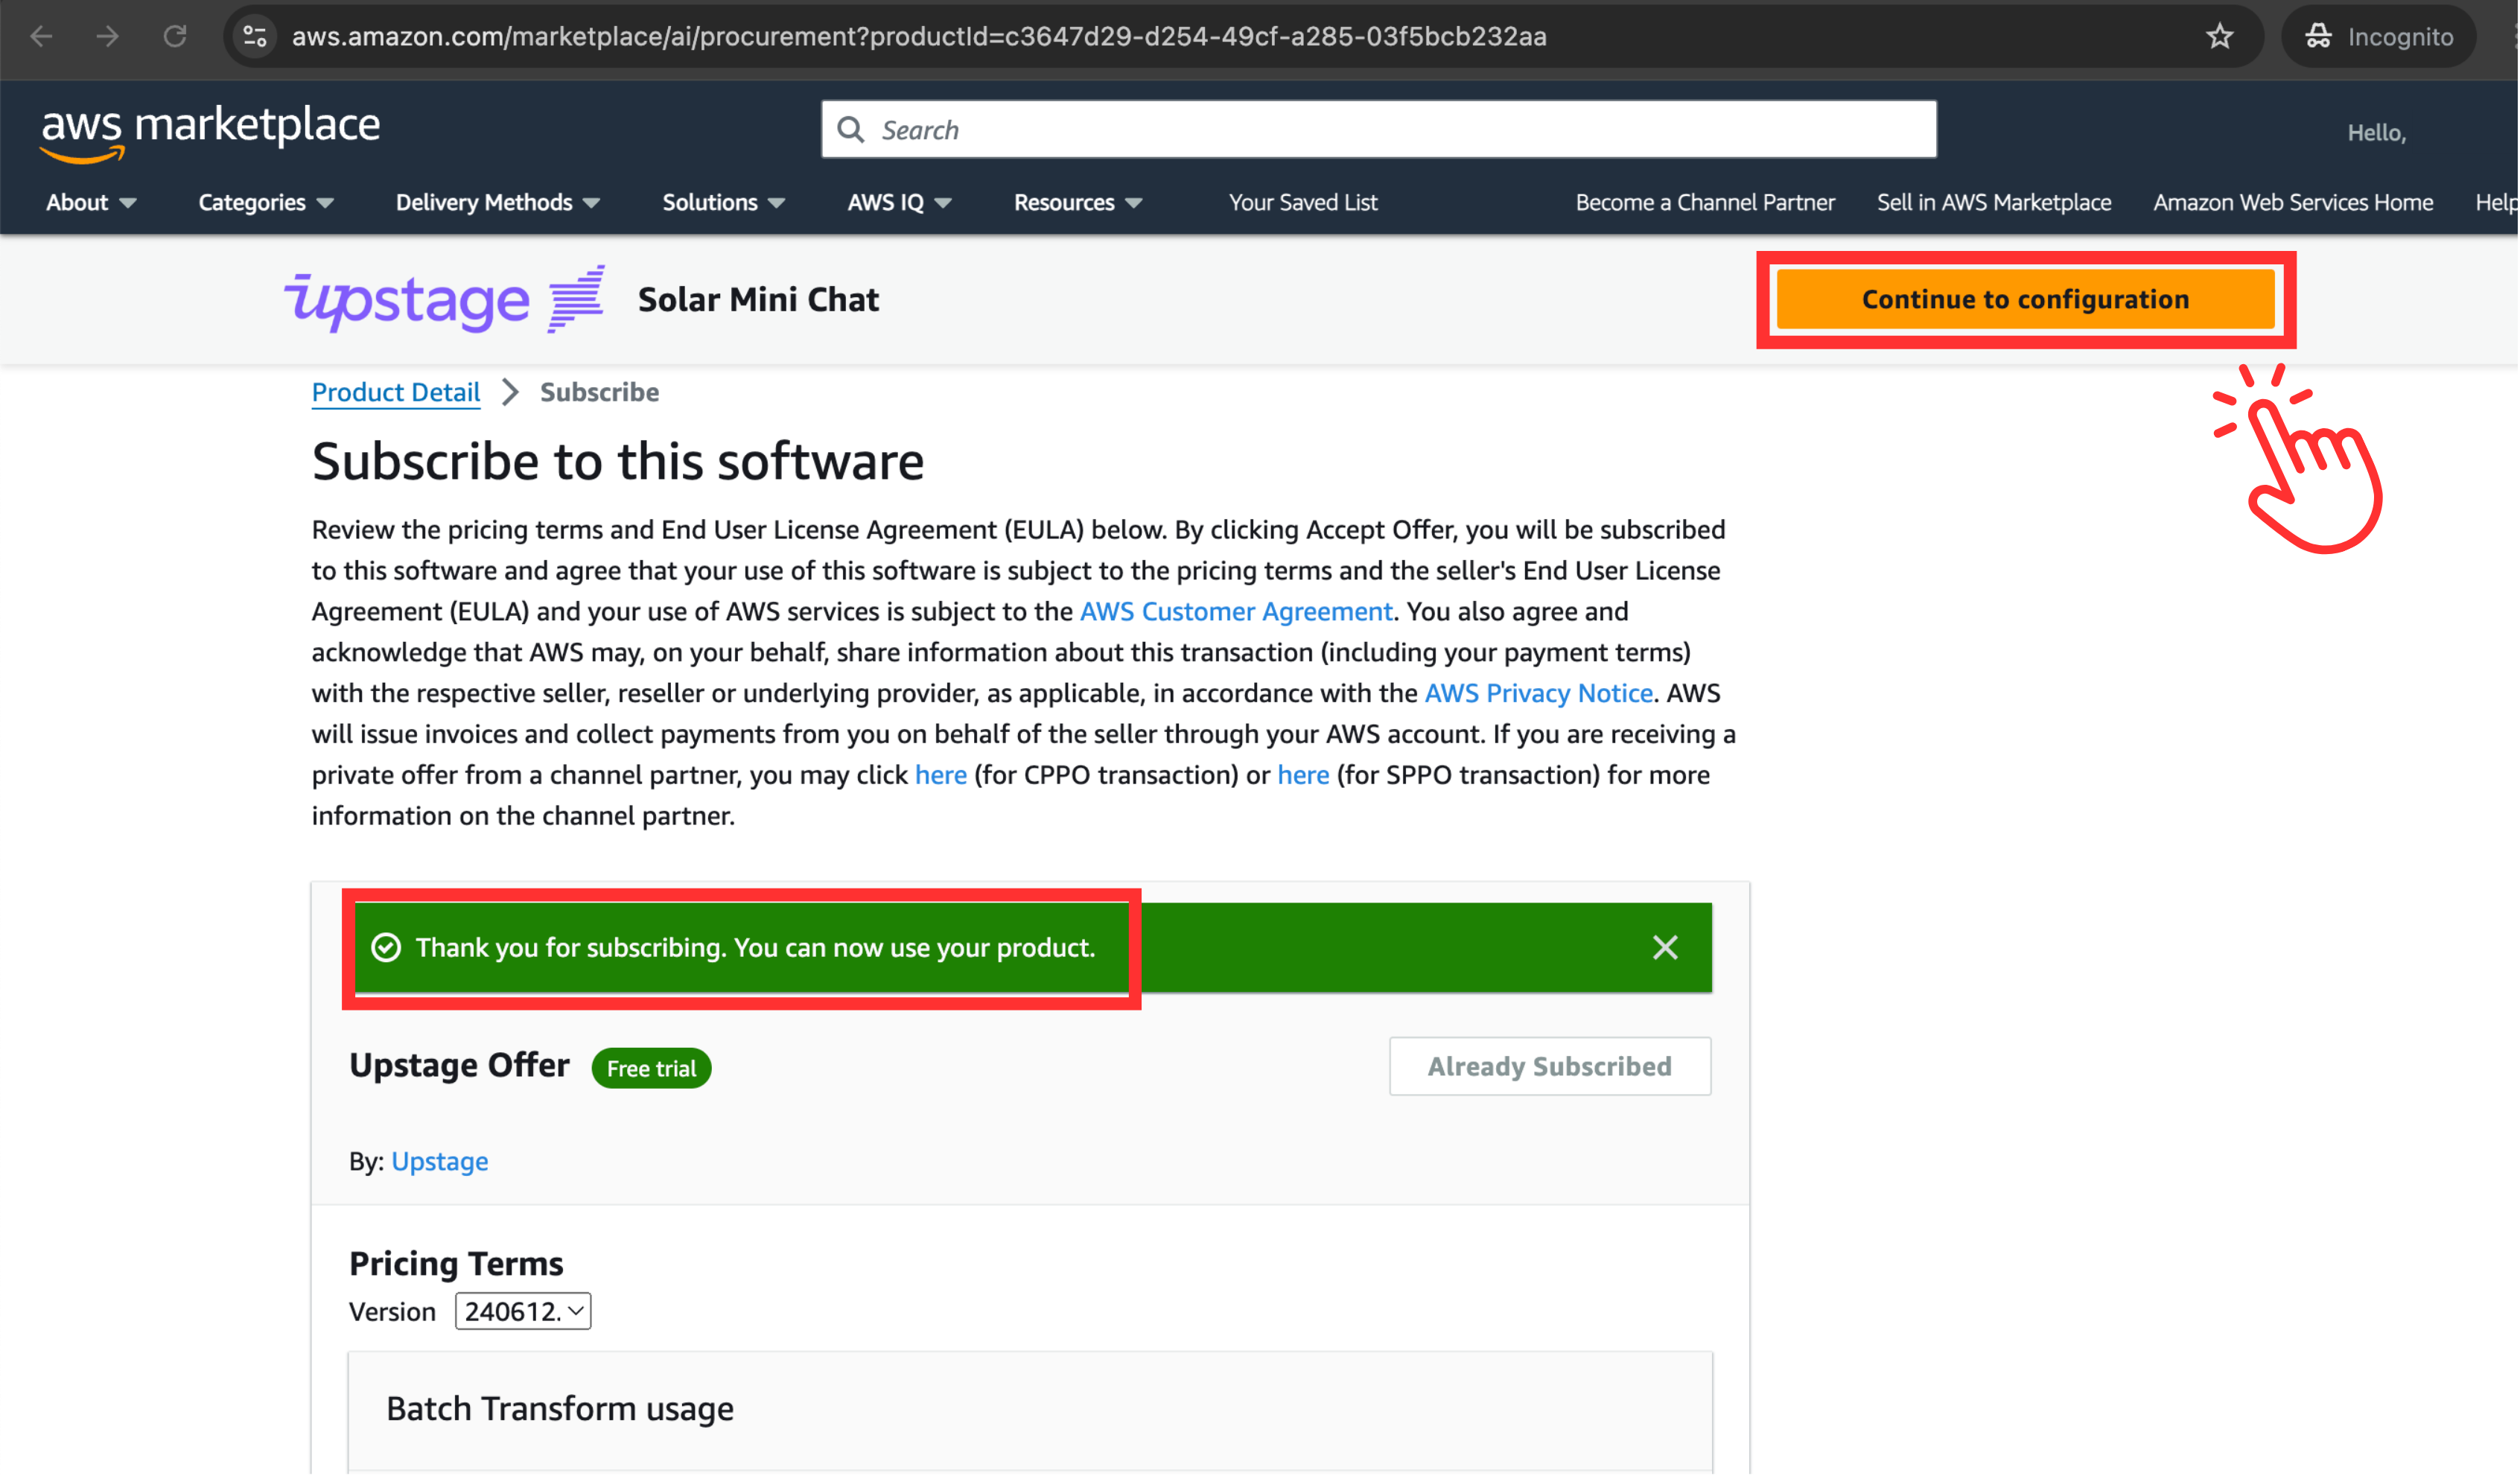Open the AWS Privacy Notice link
The width and height of the screenshot is (2520, 1476).
click(1539, 694)
